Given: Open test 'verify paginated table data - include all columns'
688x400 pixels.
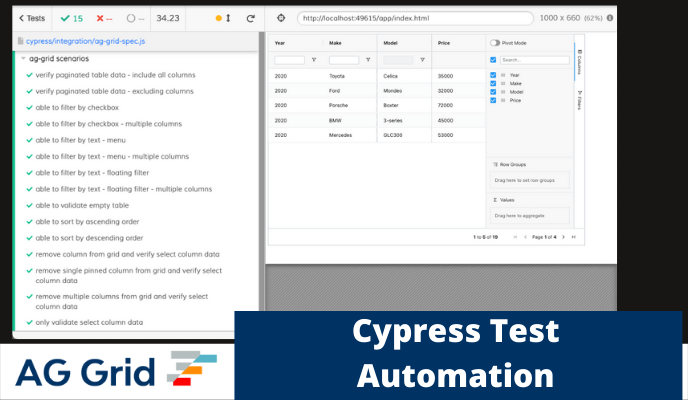Looking at the screenshot, I should pos(115,75).
